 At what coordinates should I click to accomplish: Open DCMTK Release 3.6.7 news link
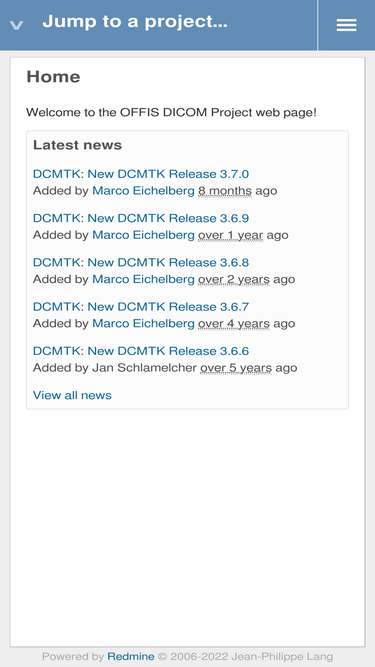click(x=141, y=307)
